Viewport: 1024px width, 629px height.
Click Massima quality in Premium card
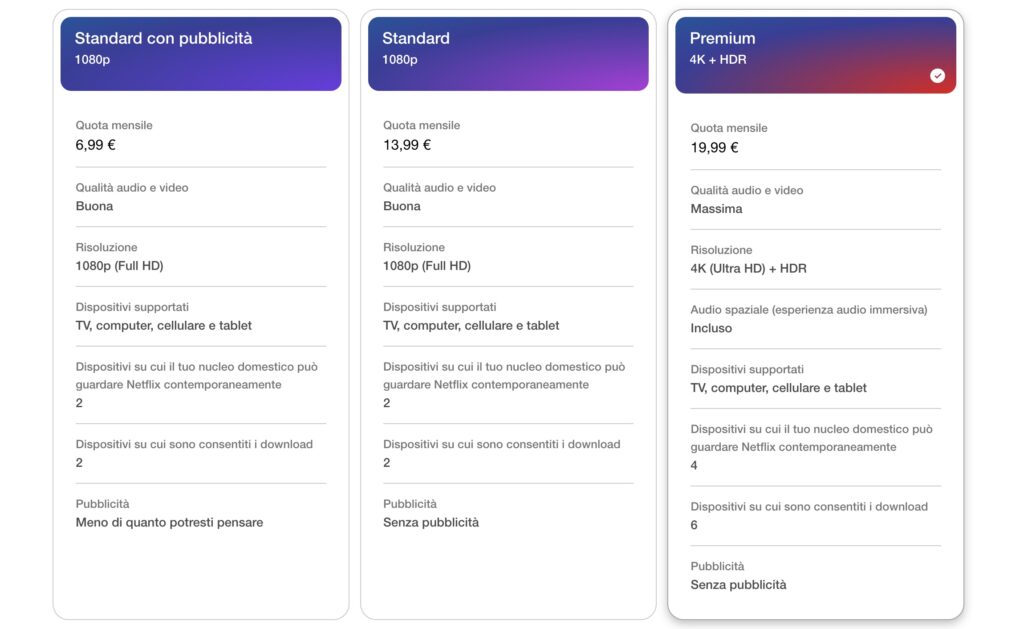[716, 210]
